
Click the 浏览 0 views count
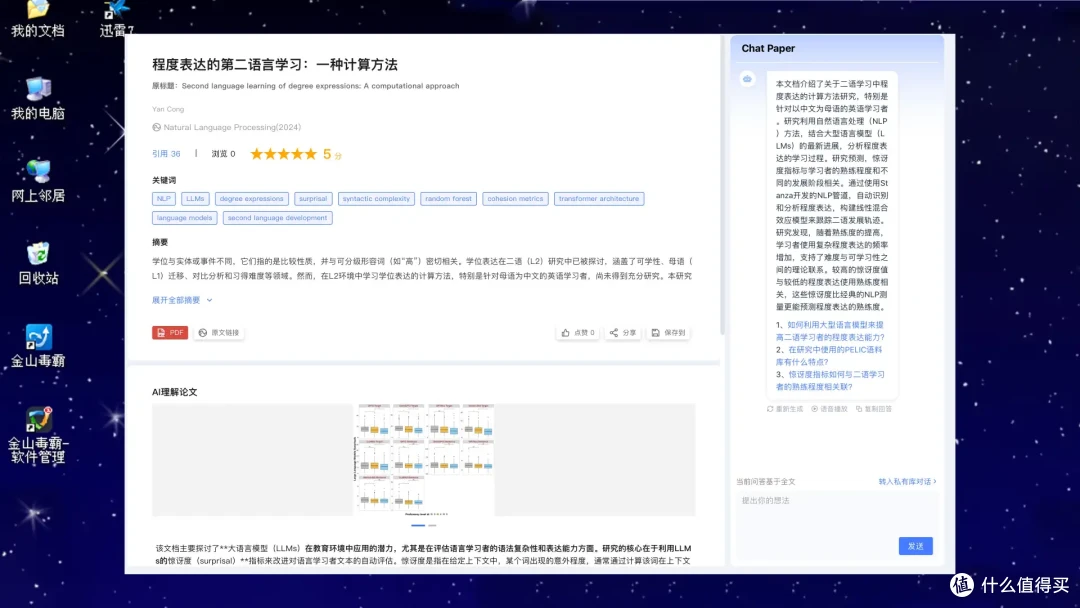(x=223, y=154)
